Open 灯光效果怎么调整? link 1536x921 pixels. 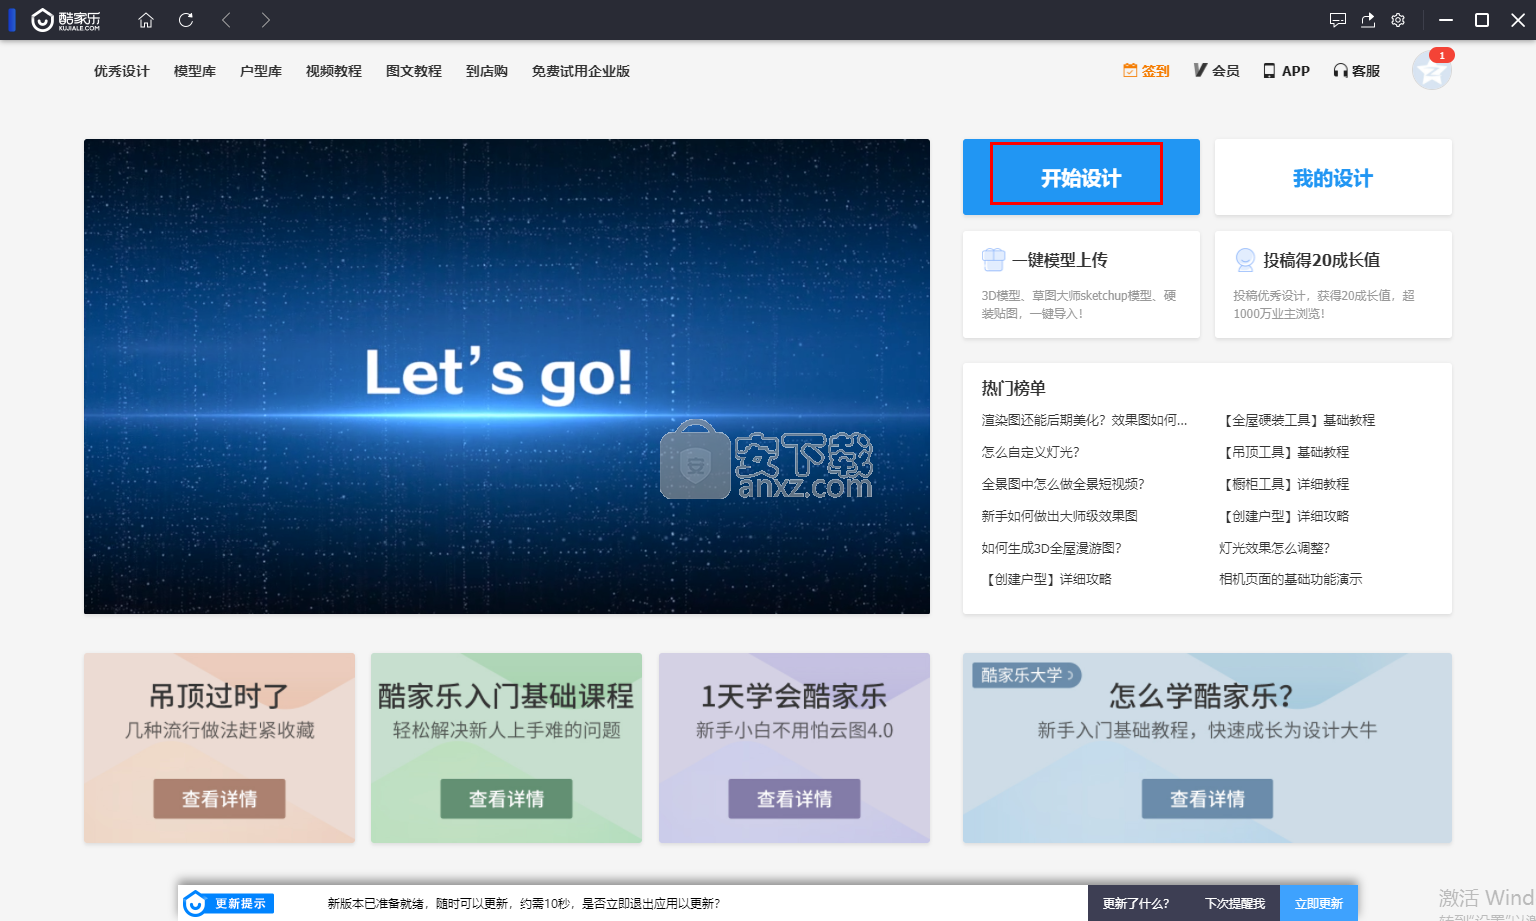[x=1275, y=548]
